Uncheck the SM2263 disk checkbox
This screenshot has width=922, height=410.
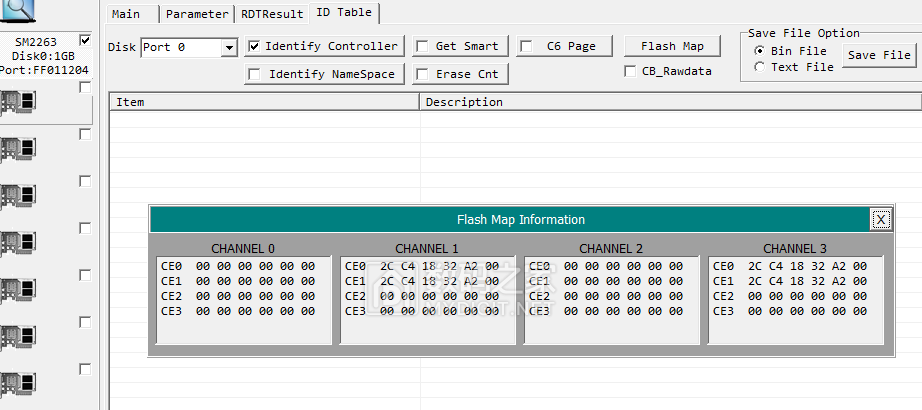click(85, 41)
